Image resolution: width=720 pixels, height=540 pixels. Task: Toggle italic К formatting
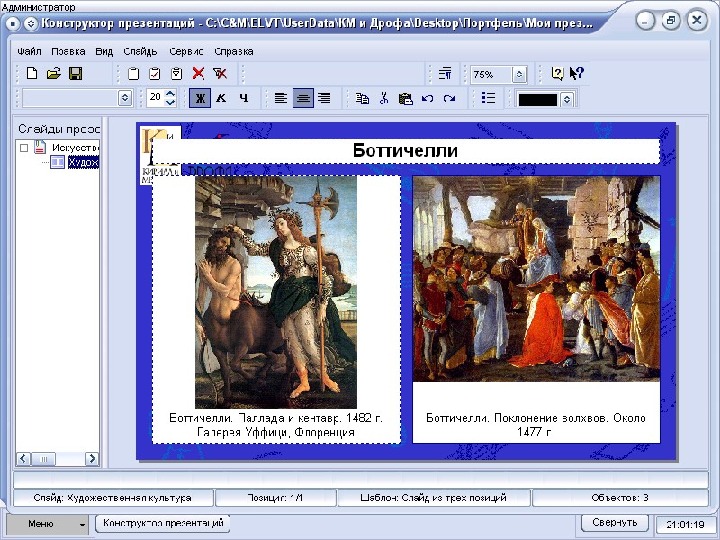click(x=221, y=98)
